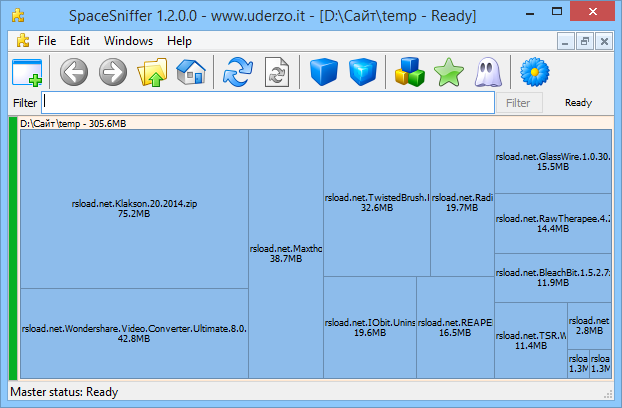622x408 pixels.
Task: Select the solid blue cube icon
Action: (x=324, y=72)
